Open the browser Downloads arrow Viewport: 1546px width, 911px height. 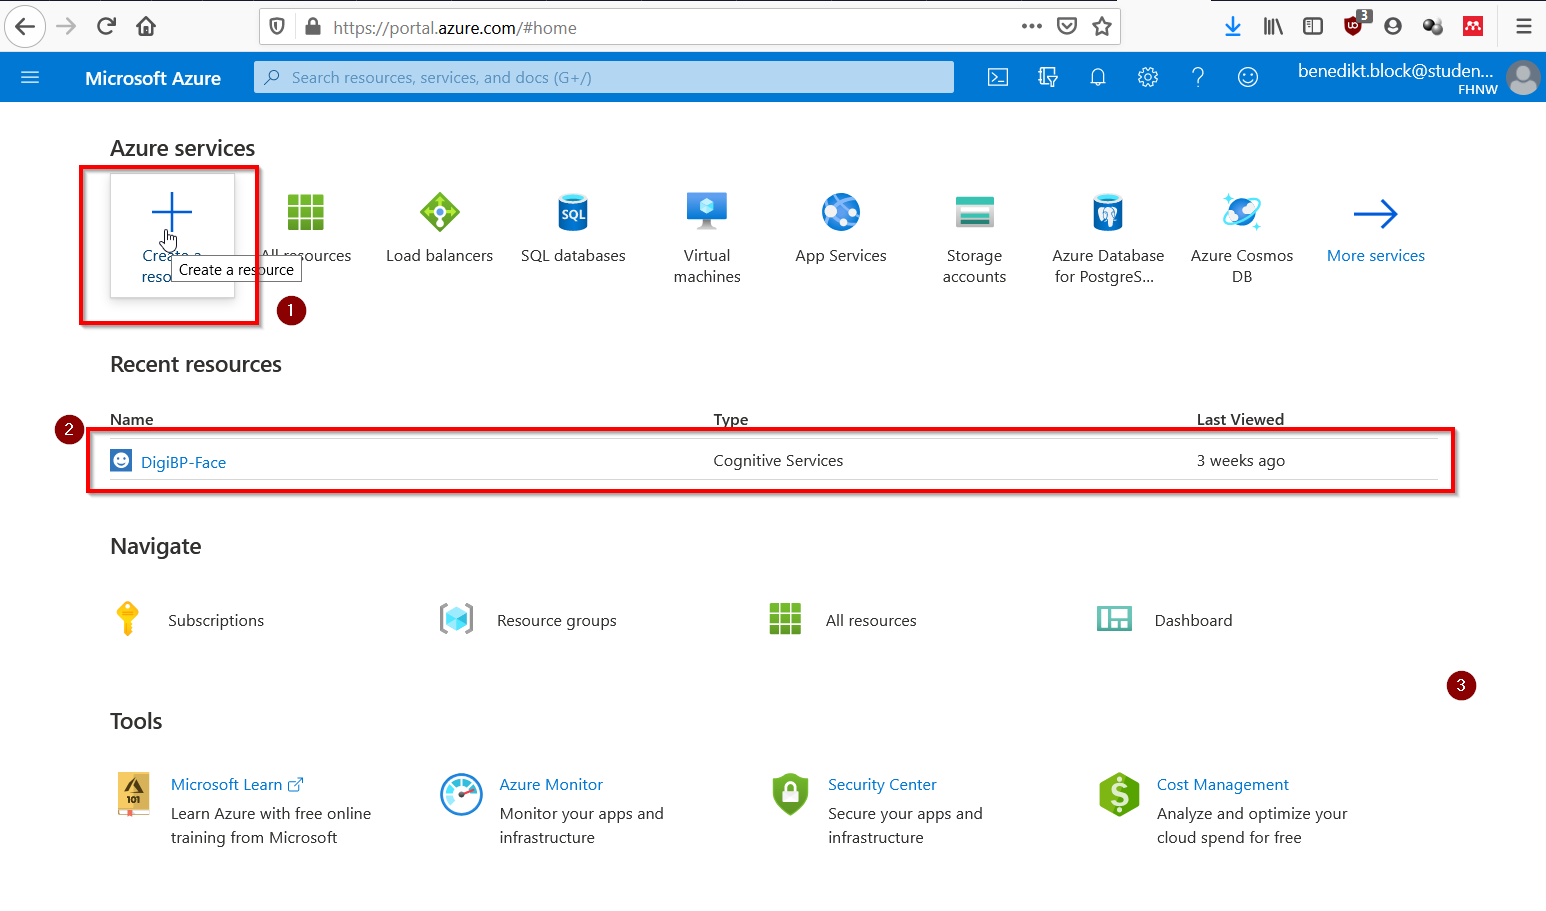(1233, 26)
